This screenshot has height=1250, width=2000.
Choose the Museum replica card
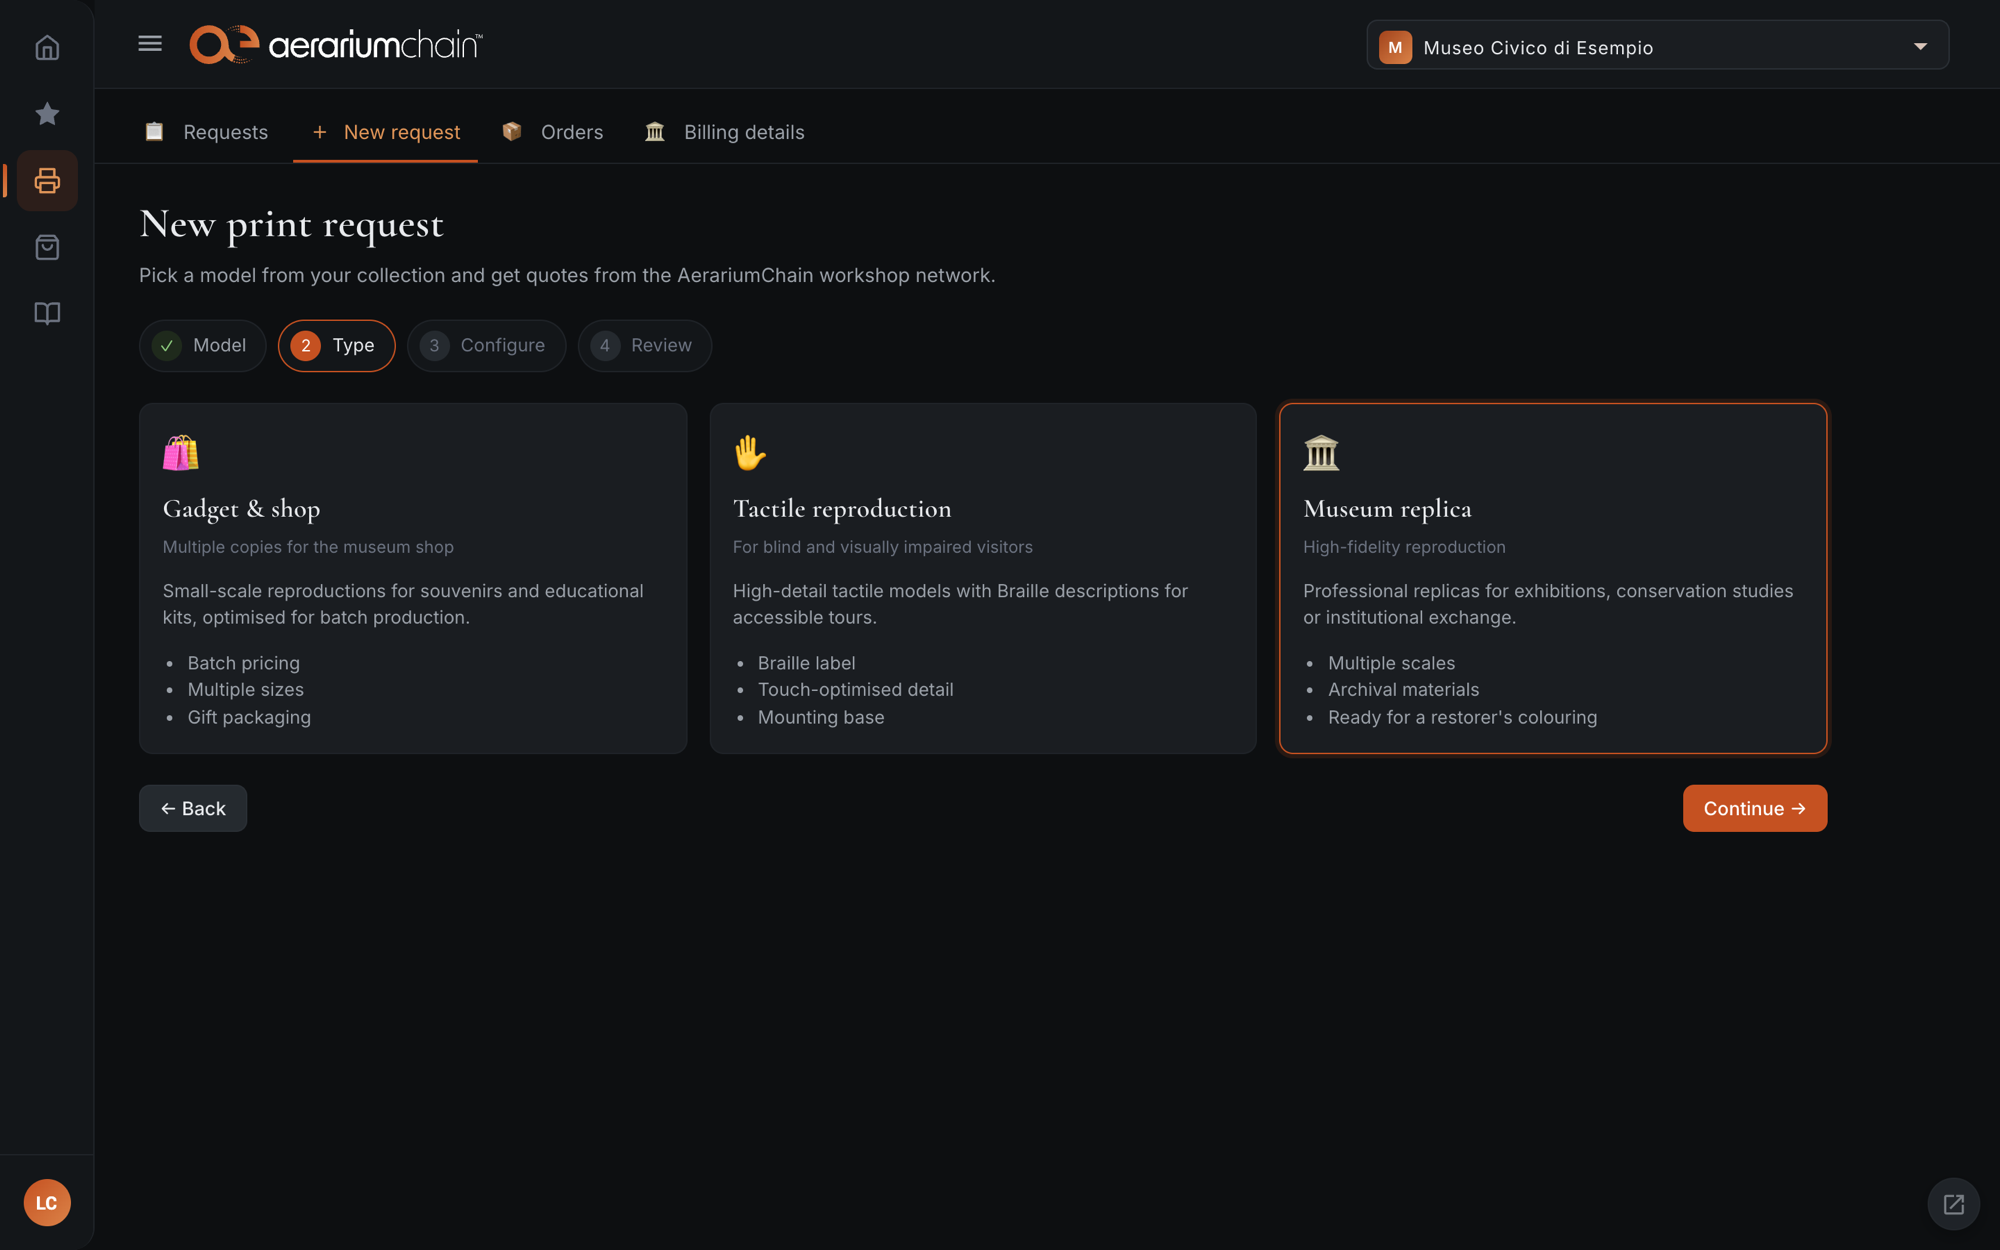(x=1553, y=578)
